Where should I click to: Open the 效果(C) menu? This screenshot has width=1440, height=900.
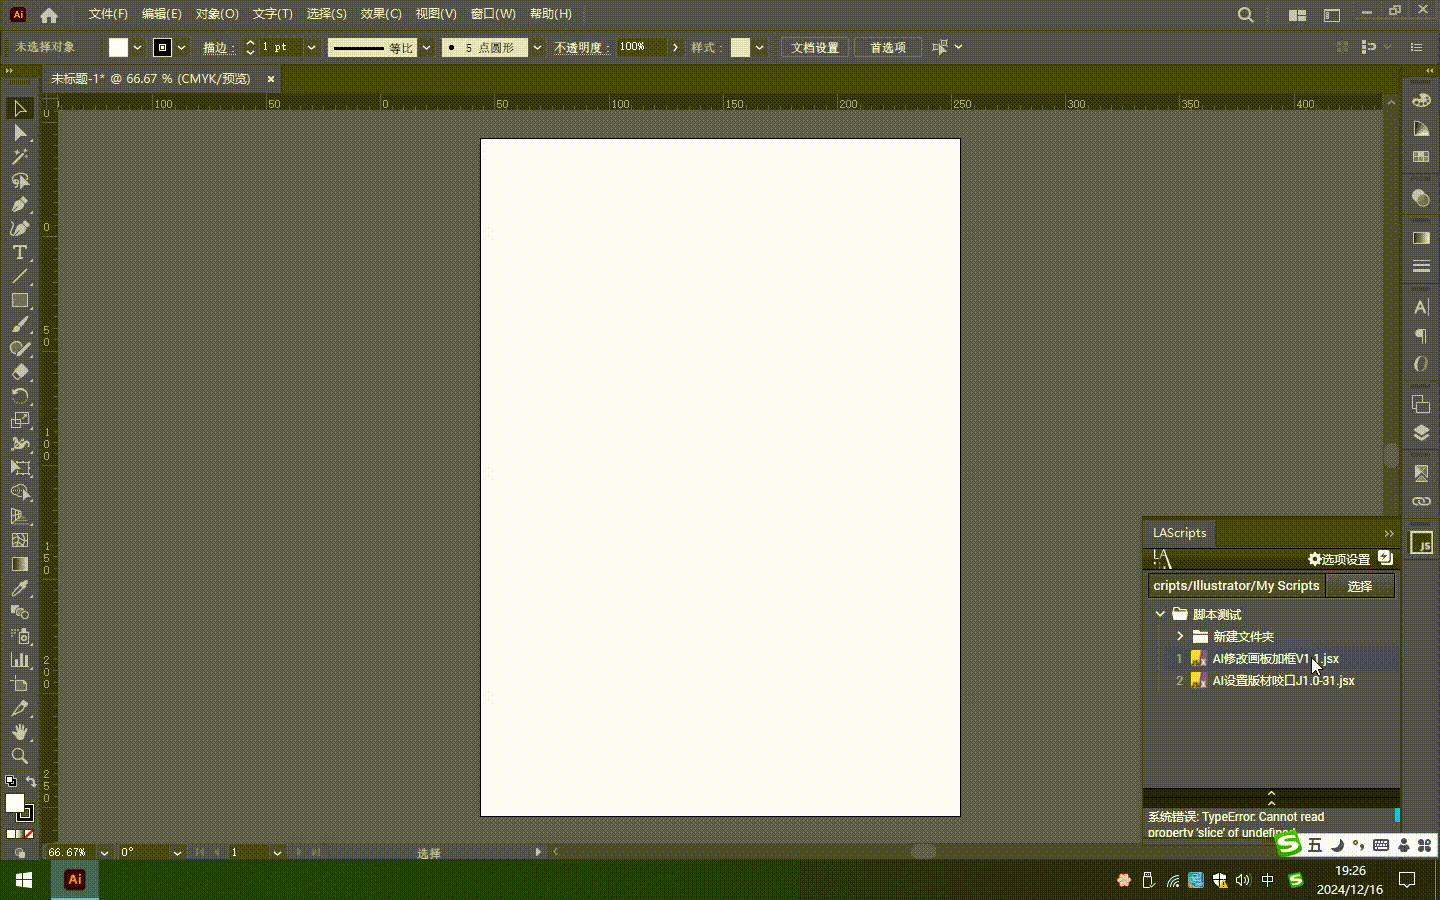(381, 14)
